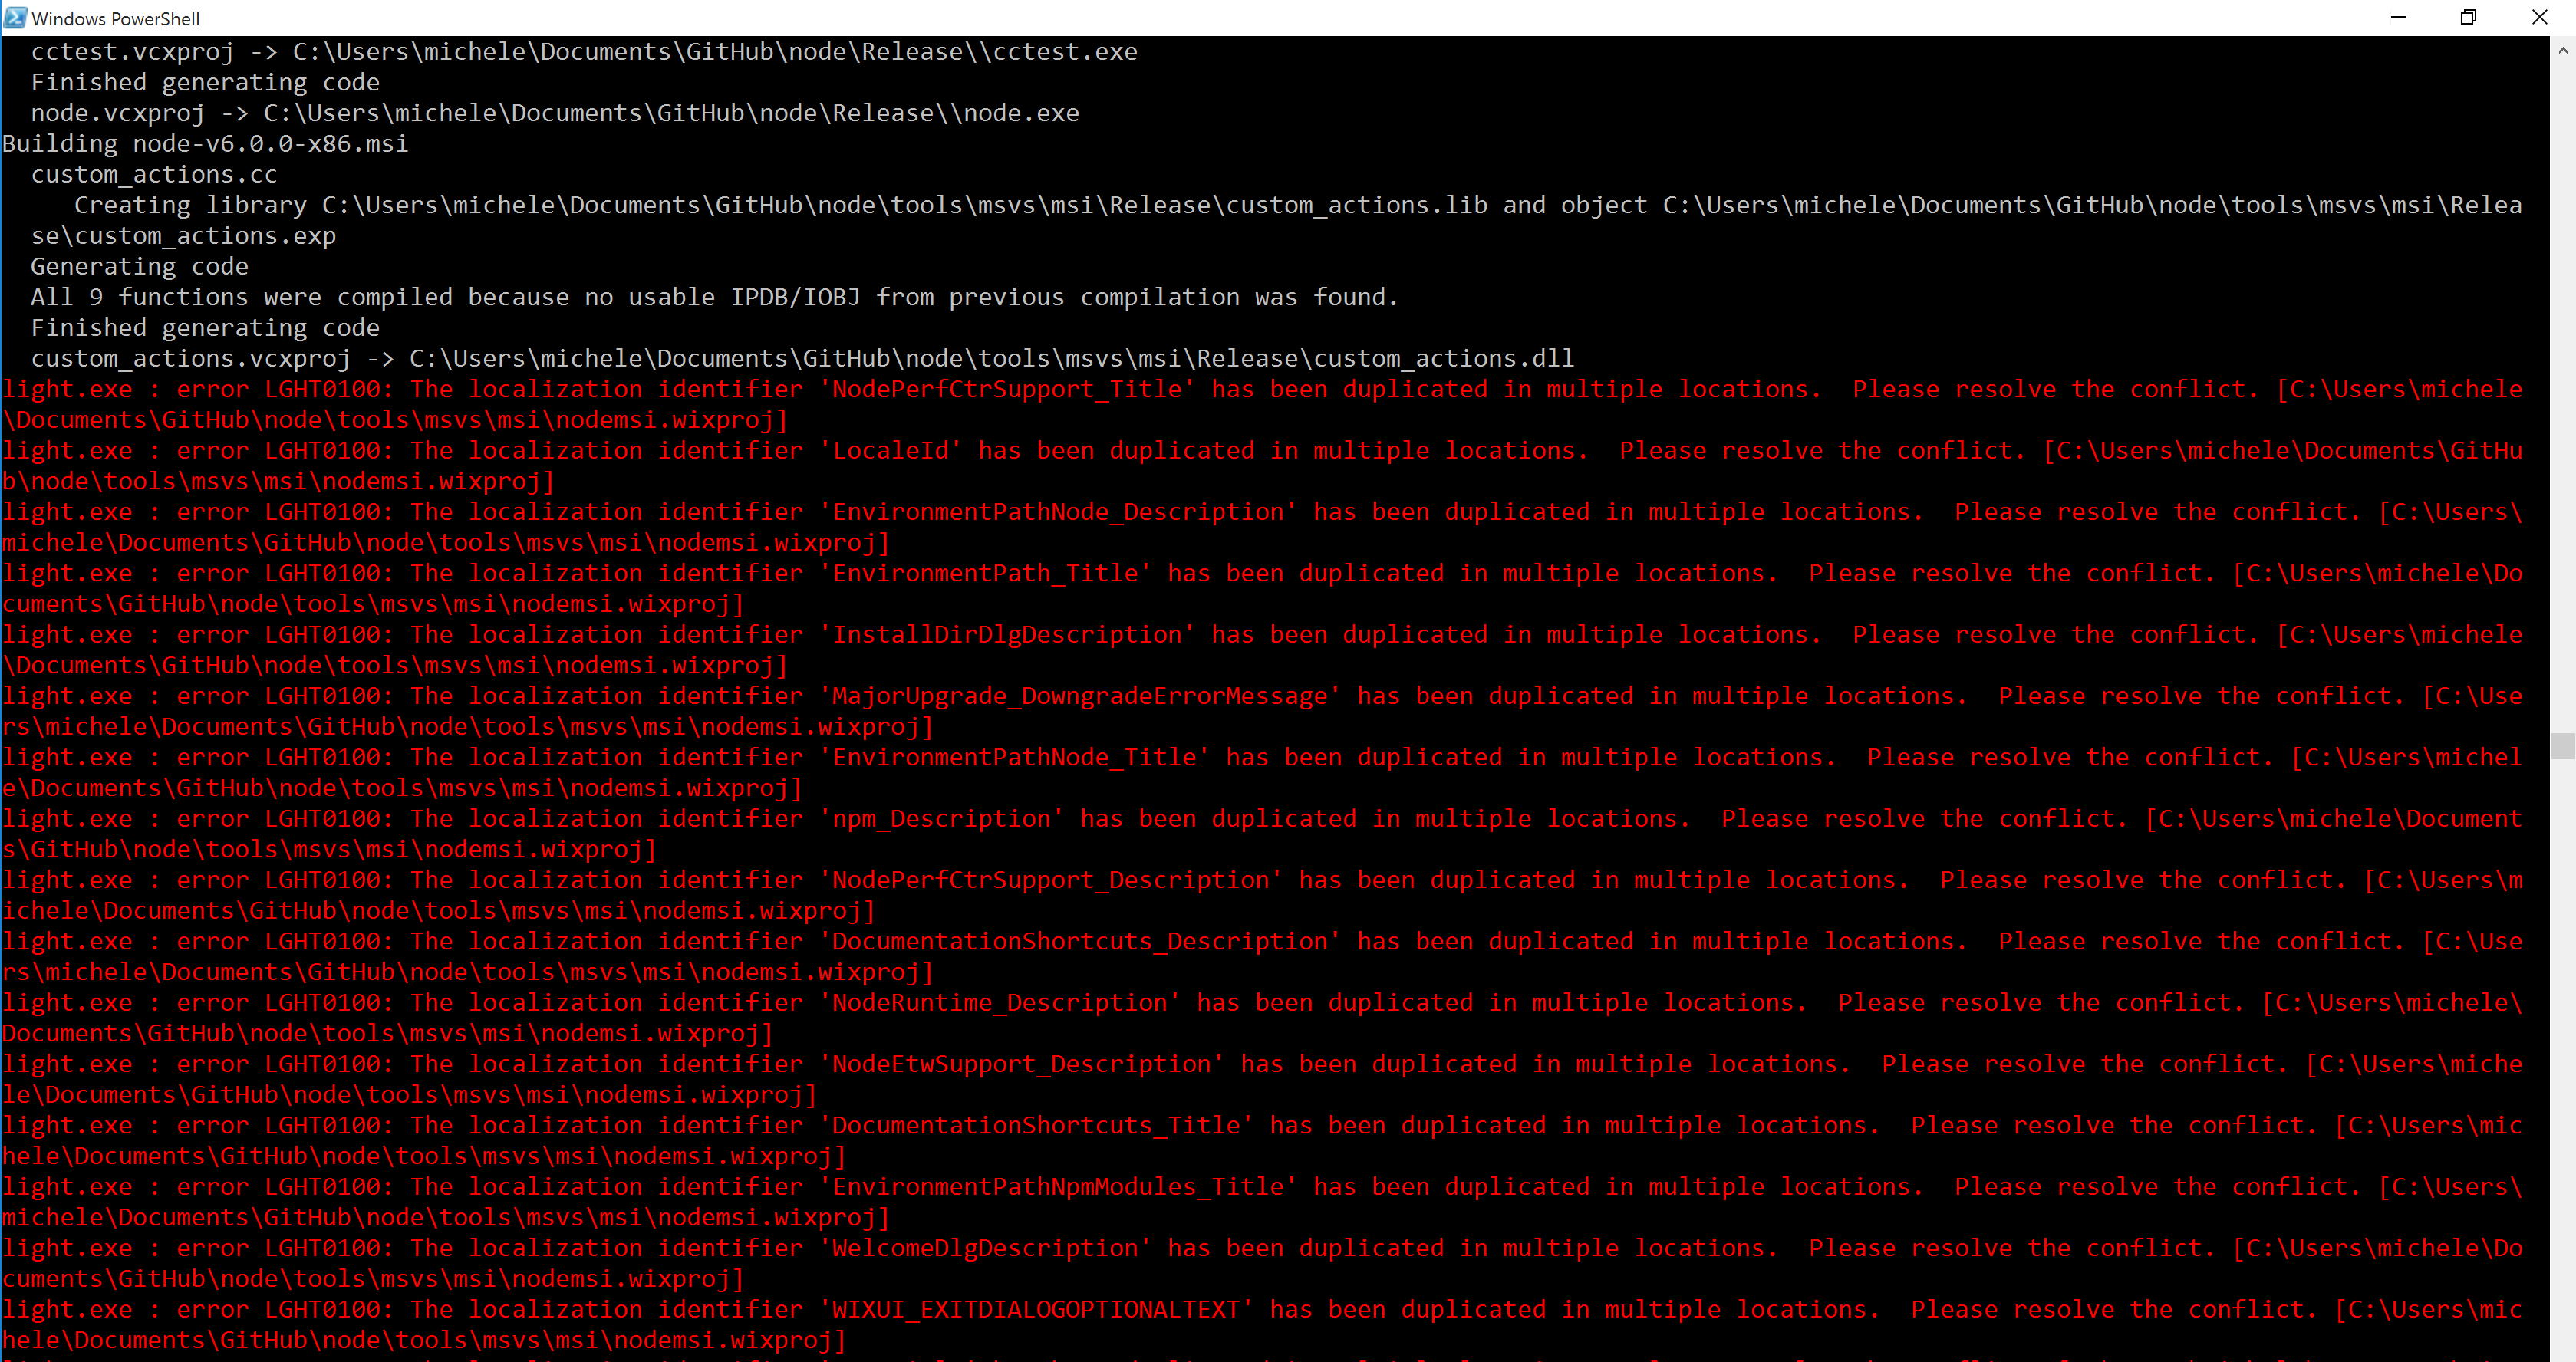Click the 'WelcomeDlgDescription' error line

click(1262, 1263)
